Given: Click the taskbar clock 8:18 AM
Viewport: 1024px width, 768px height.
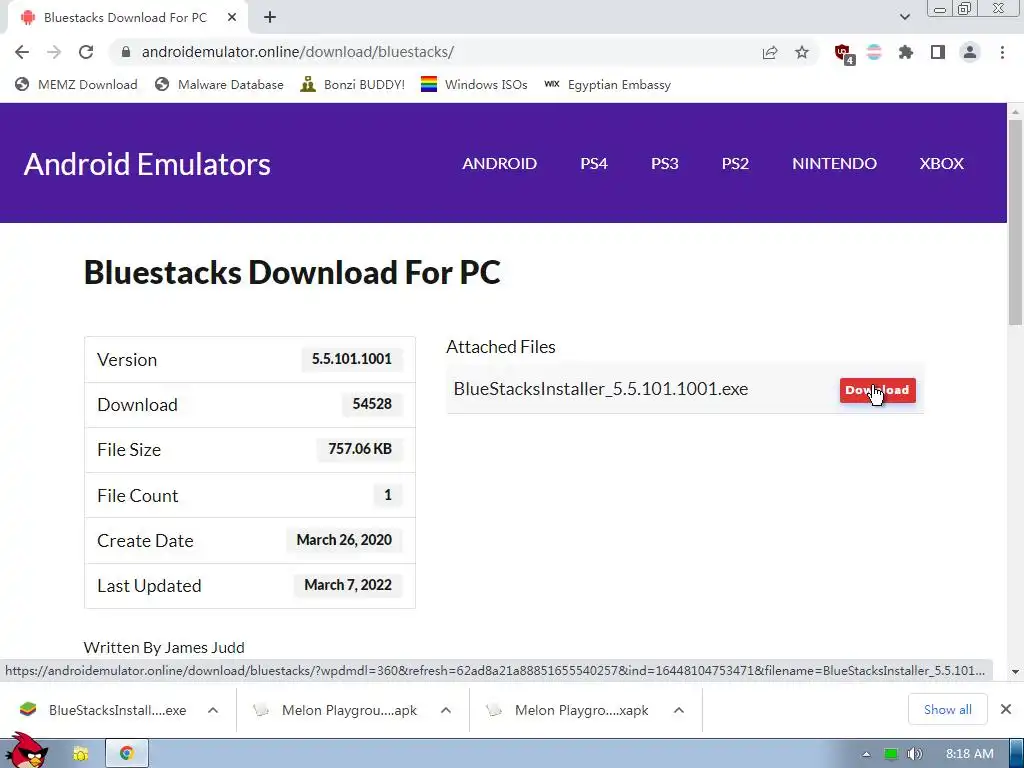Looking at the screenshot, I should pyautogui.click(x=969, y=754).
